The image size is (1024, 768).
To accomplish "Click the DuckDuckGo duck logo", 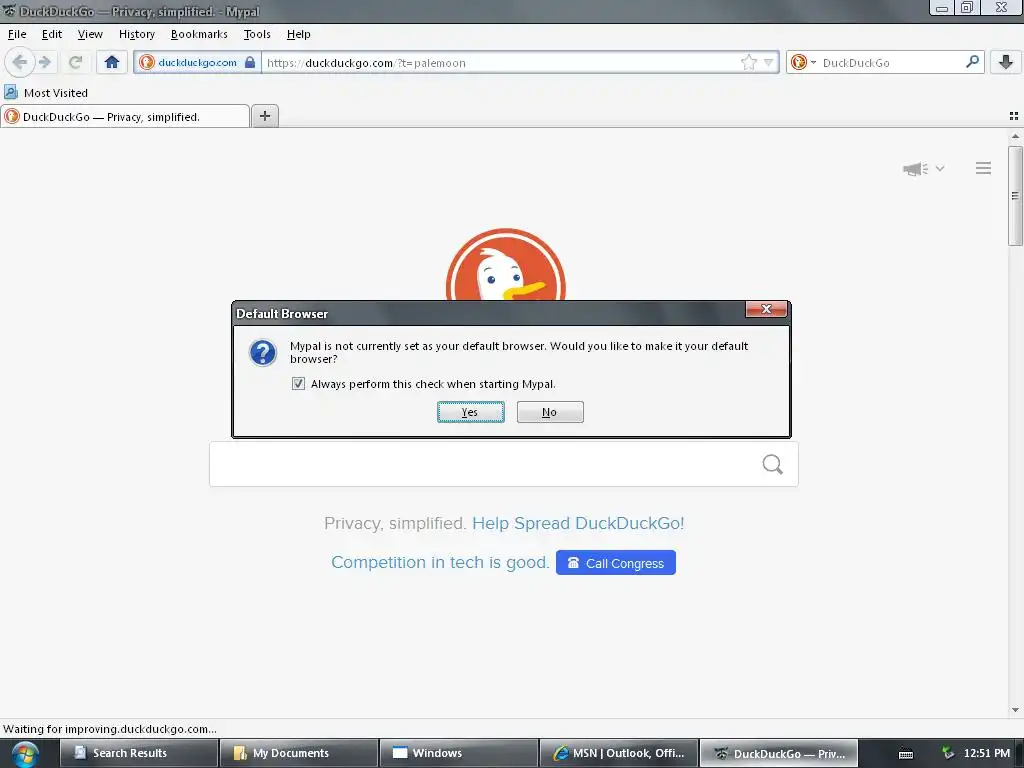I will [506, 264].
